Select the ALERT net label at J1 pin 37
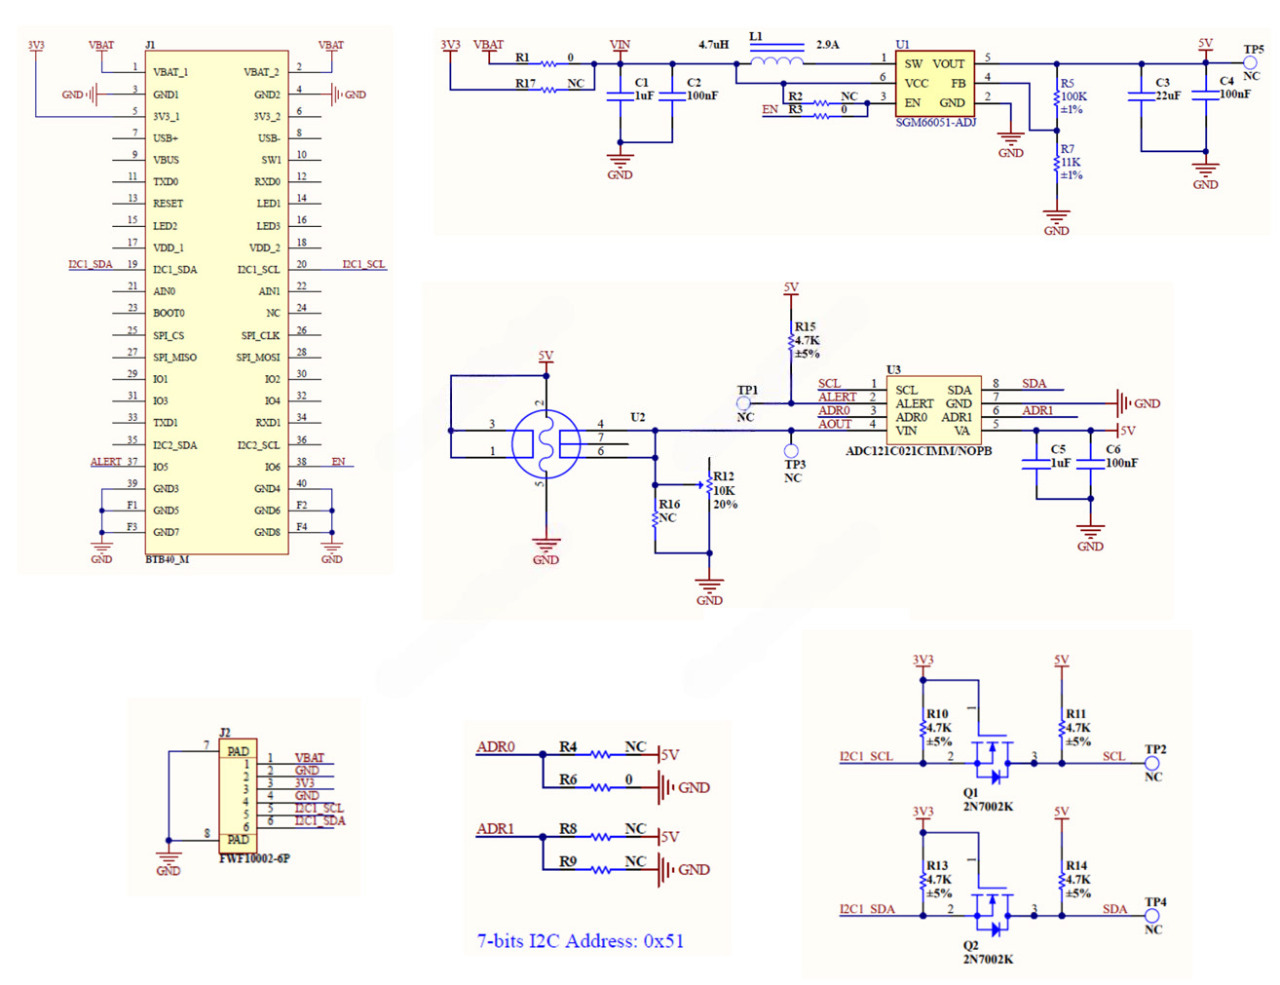1280x985 pixels. pyautogui.click(x=106, y=462)
